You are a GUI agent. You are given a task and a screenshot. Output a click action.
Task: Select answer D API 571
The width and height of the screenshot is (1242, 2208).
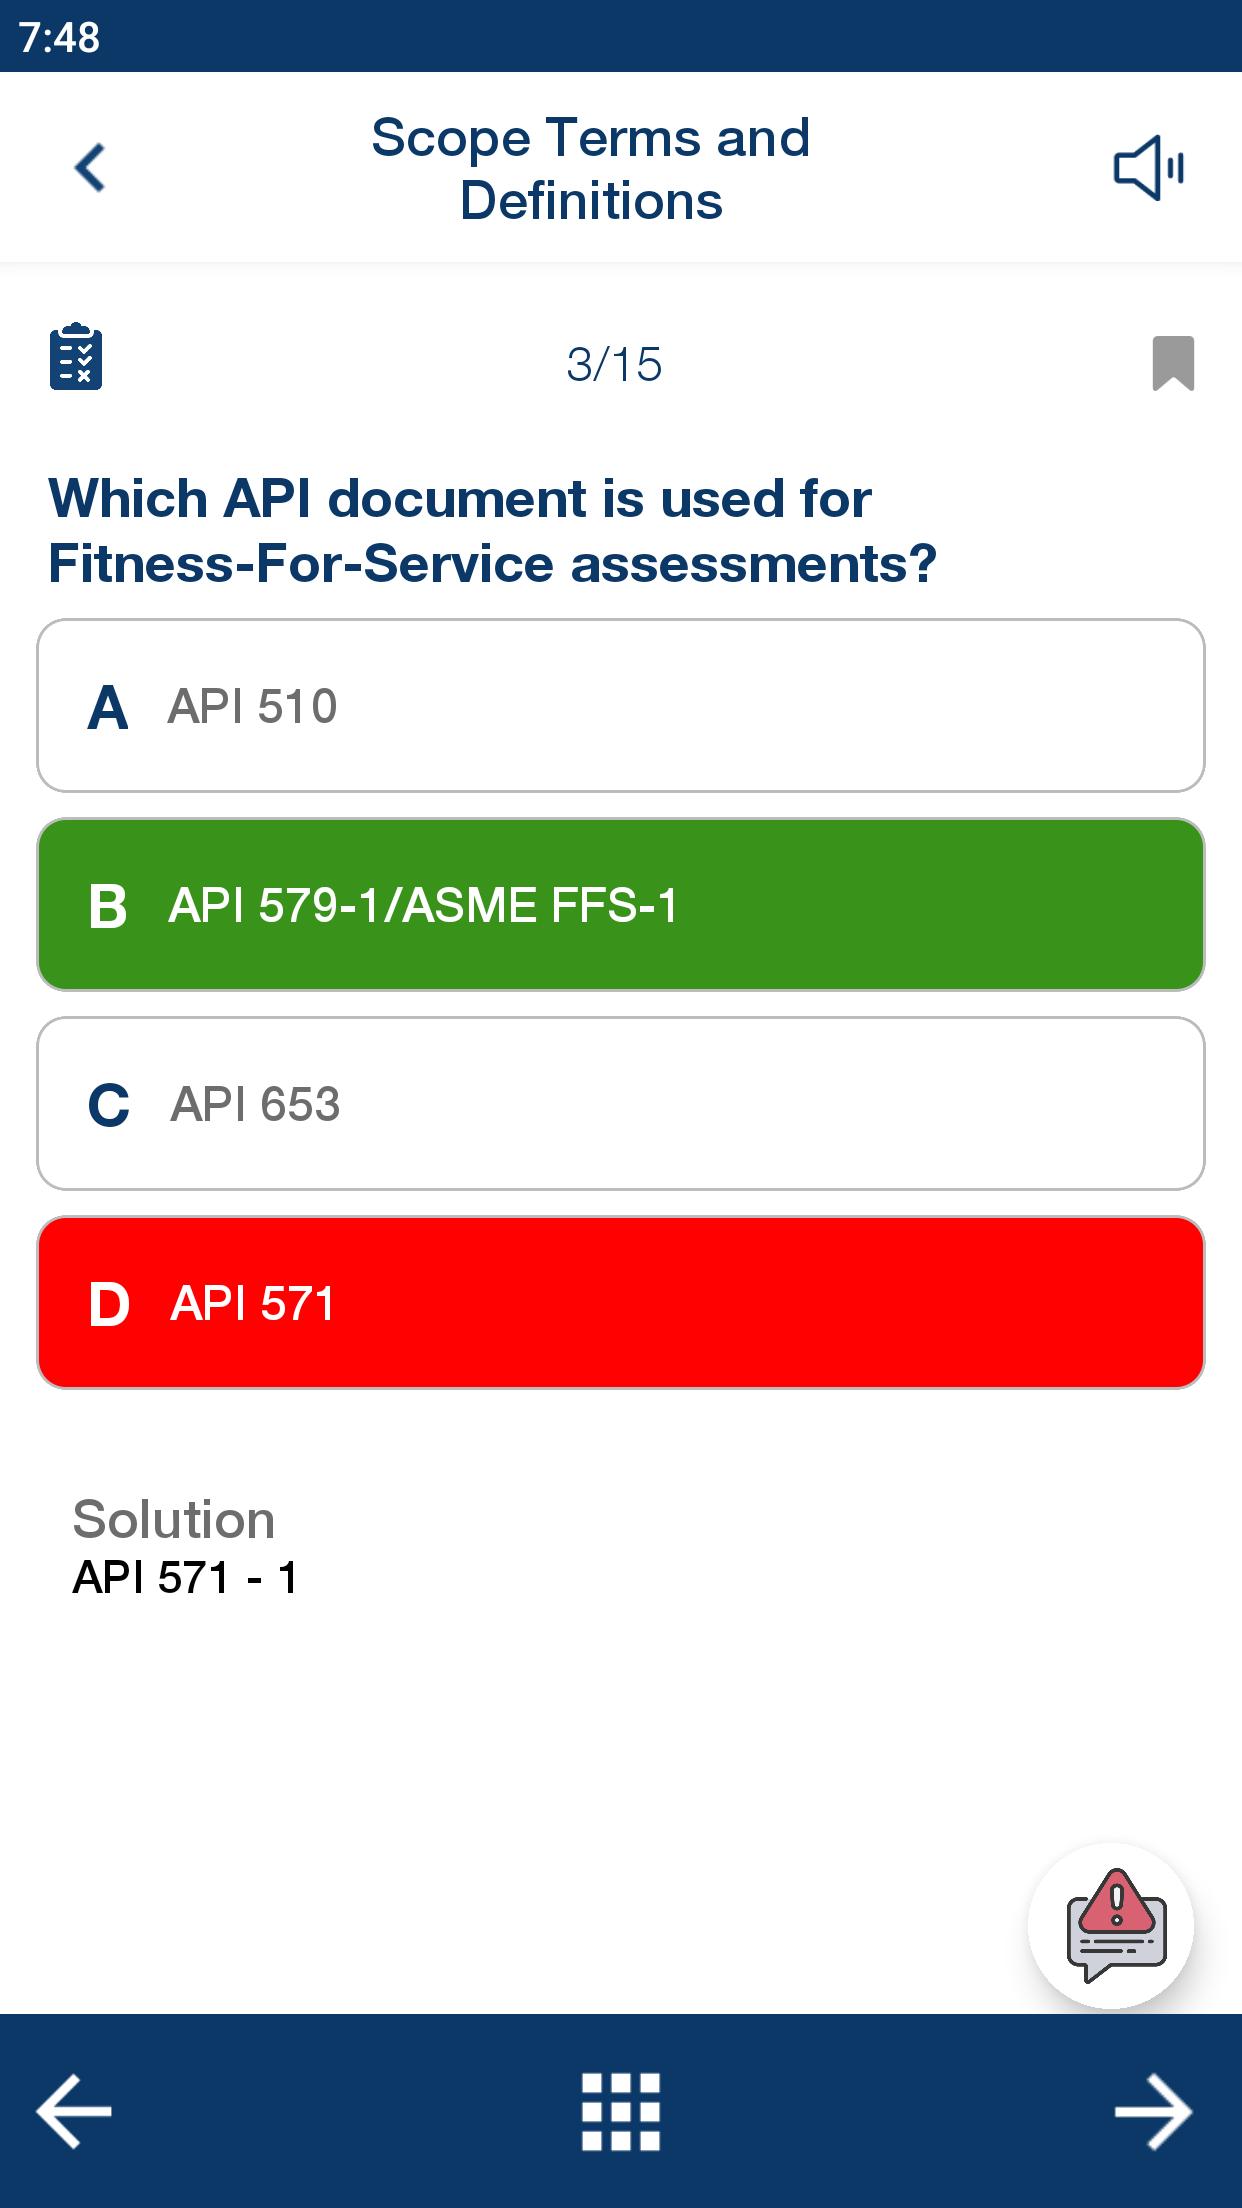(x=621, y=1303)
